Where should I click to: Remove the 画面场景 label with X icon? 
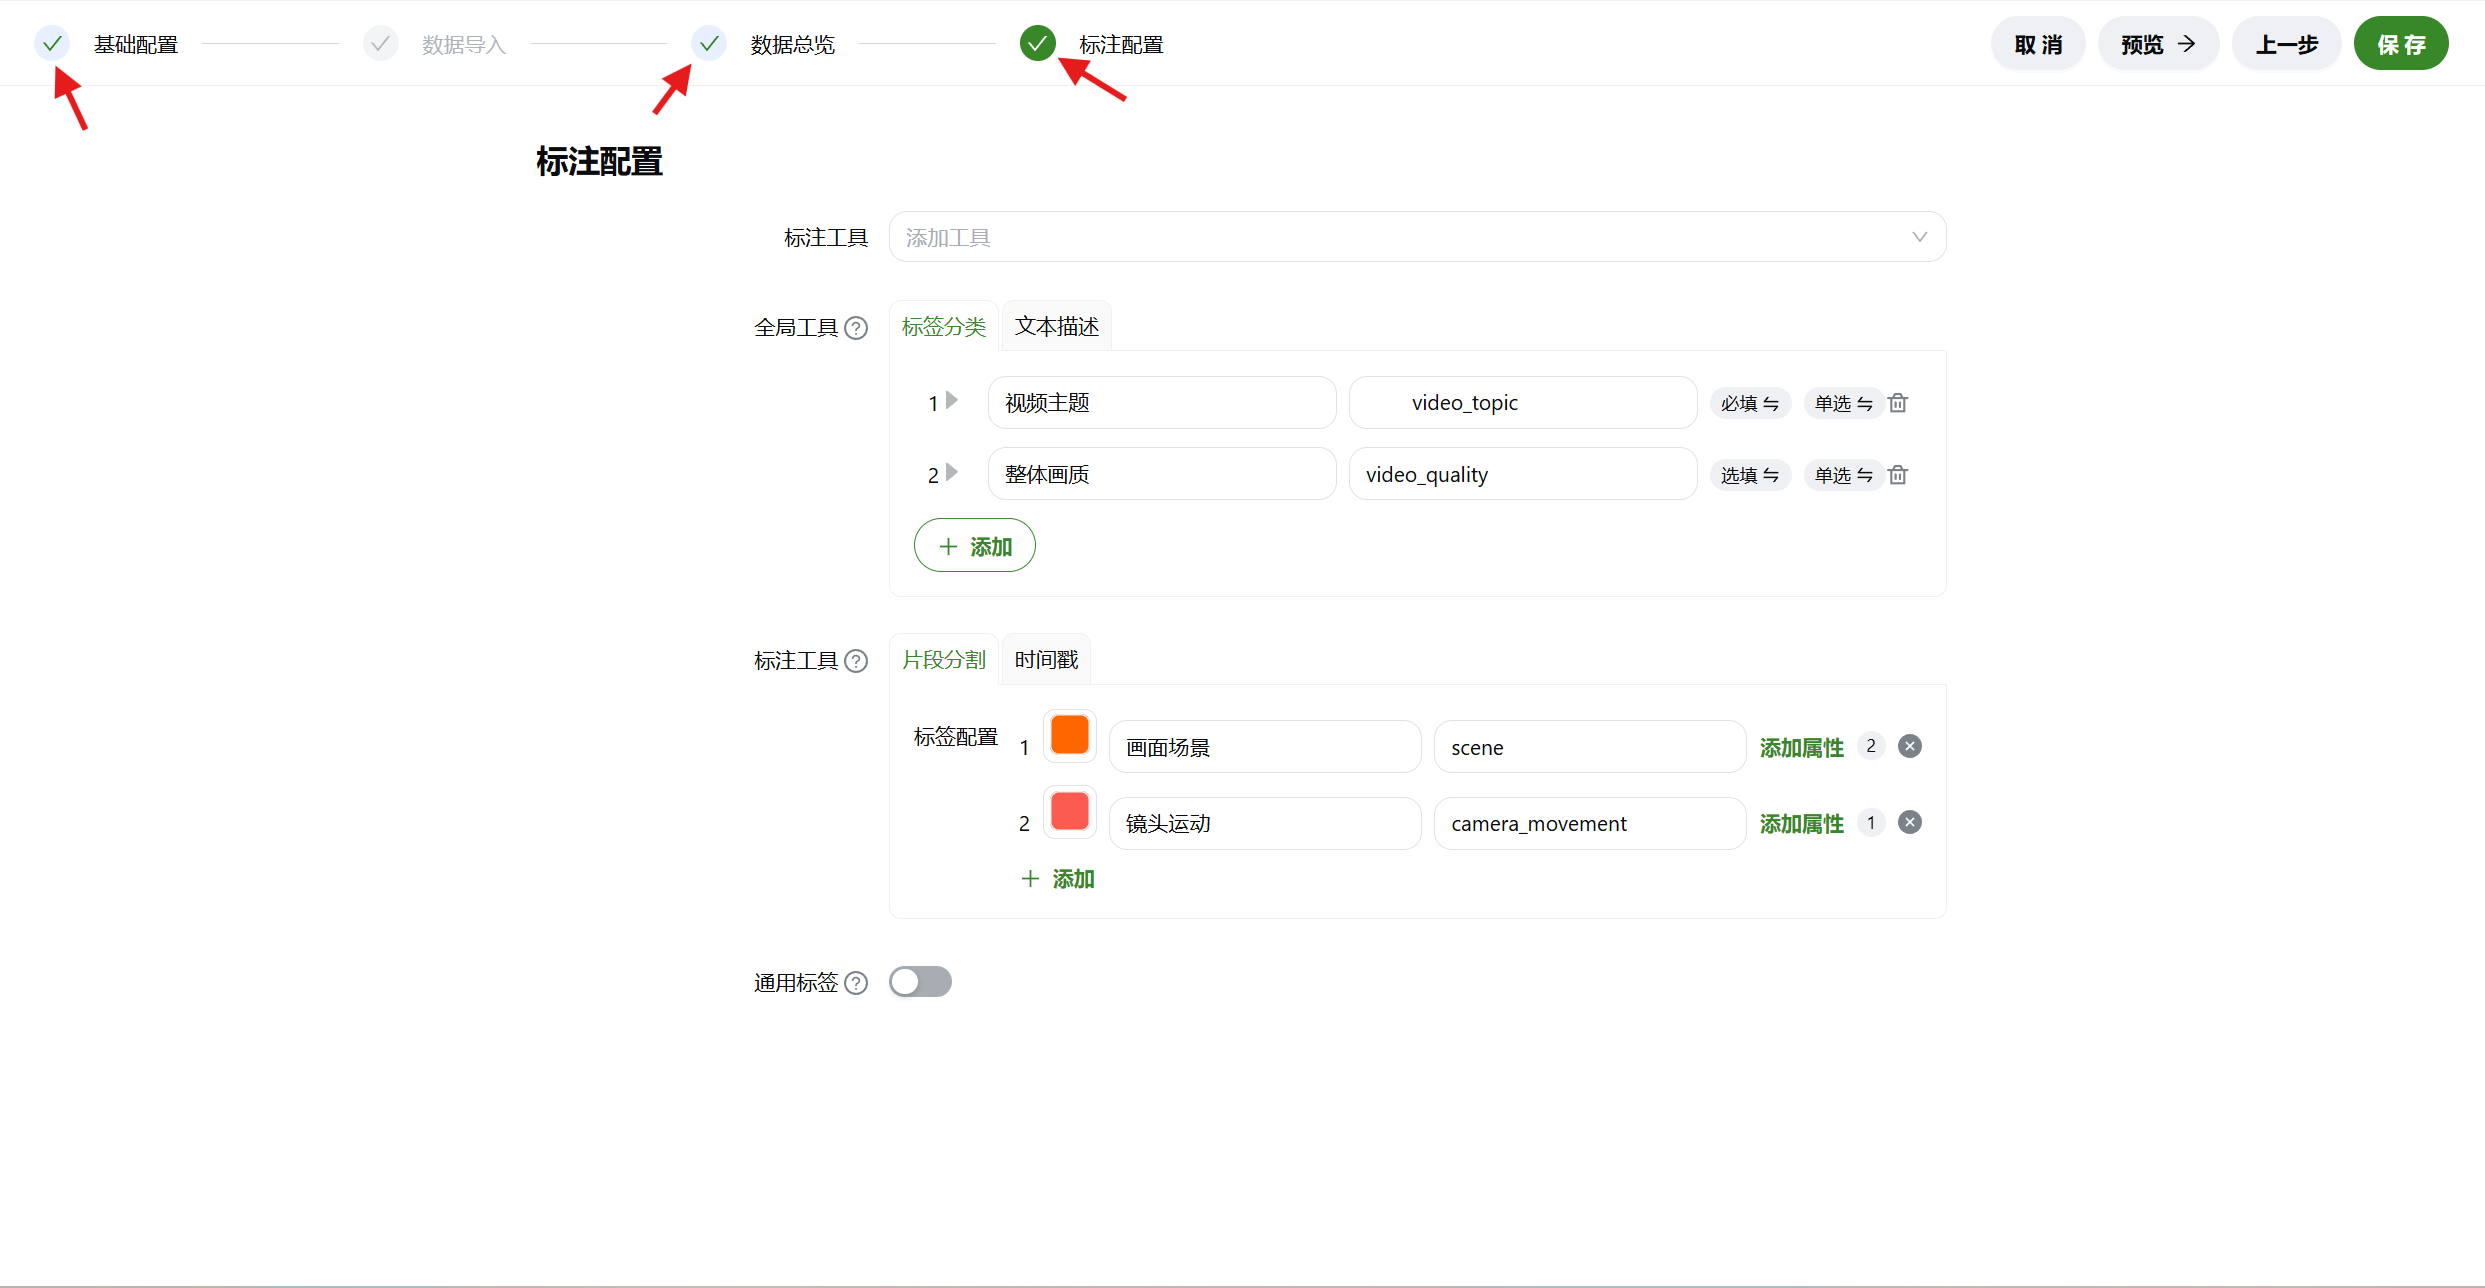pos(1910,746)
